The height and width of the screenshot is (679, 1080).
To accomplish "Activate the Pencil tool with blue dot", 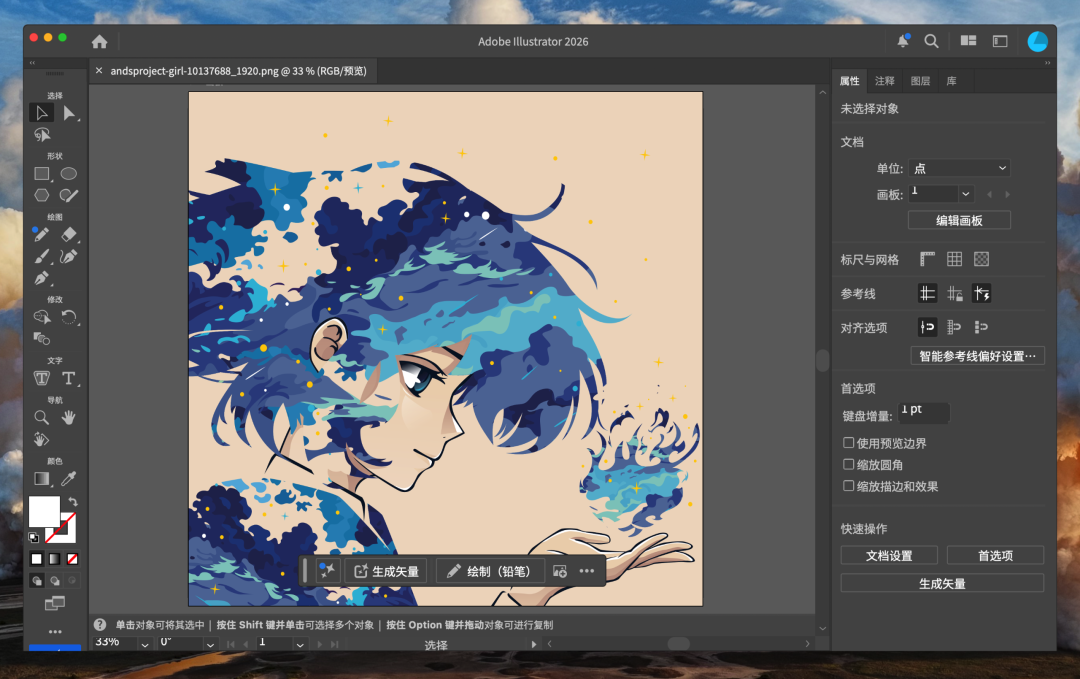I will click(x=41, y=234).
